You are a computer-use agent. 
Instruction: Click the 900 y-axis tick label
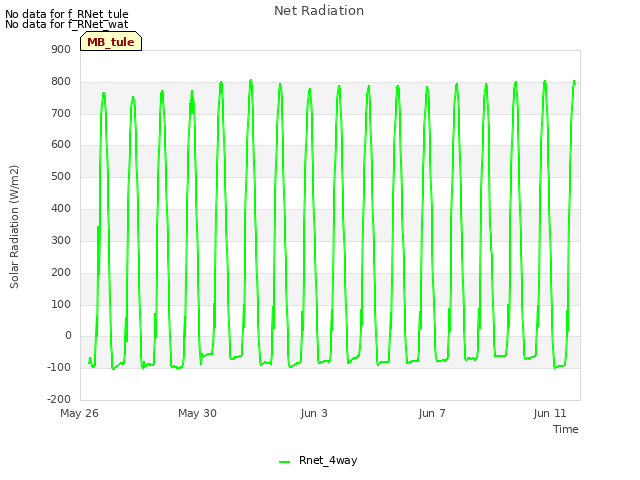(61, 49)
